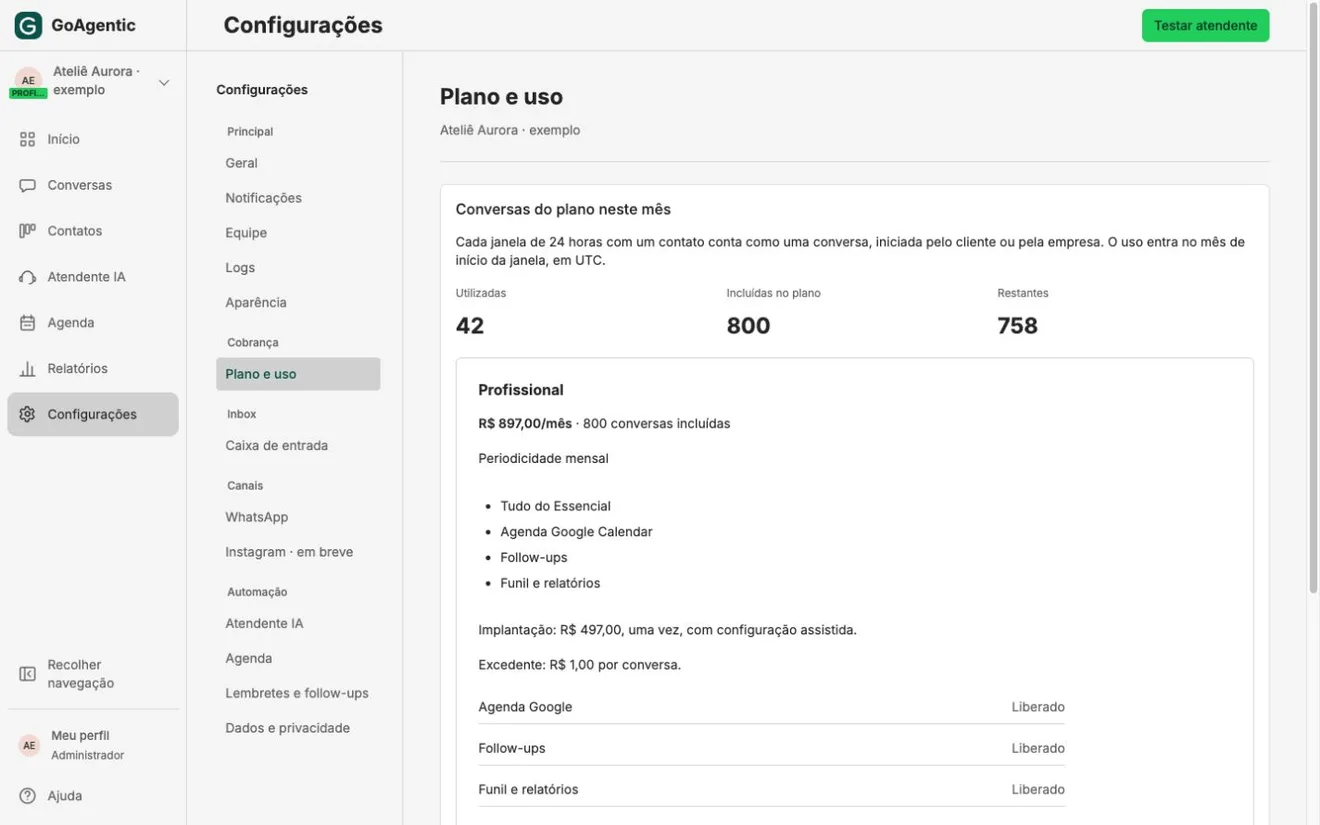Click the Ateliê Aurora workspace avatar
The height and width of the screenshot is (825, 1320).
click(x=28, y=80)
